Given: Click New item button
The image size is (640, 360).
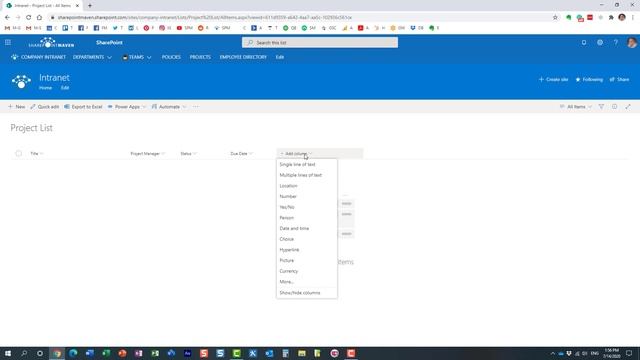Looking at the screenshot, I should pos(17,107).
